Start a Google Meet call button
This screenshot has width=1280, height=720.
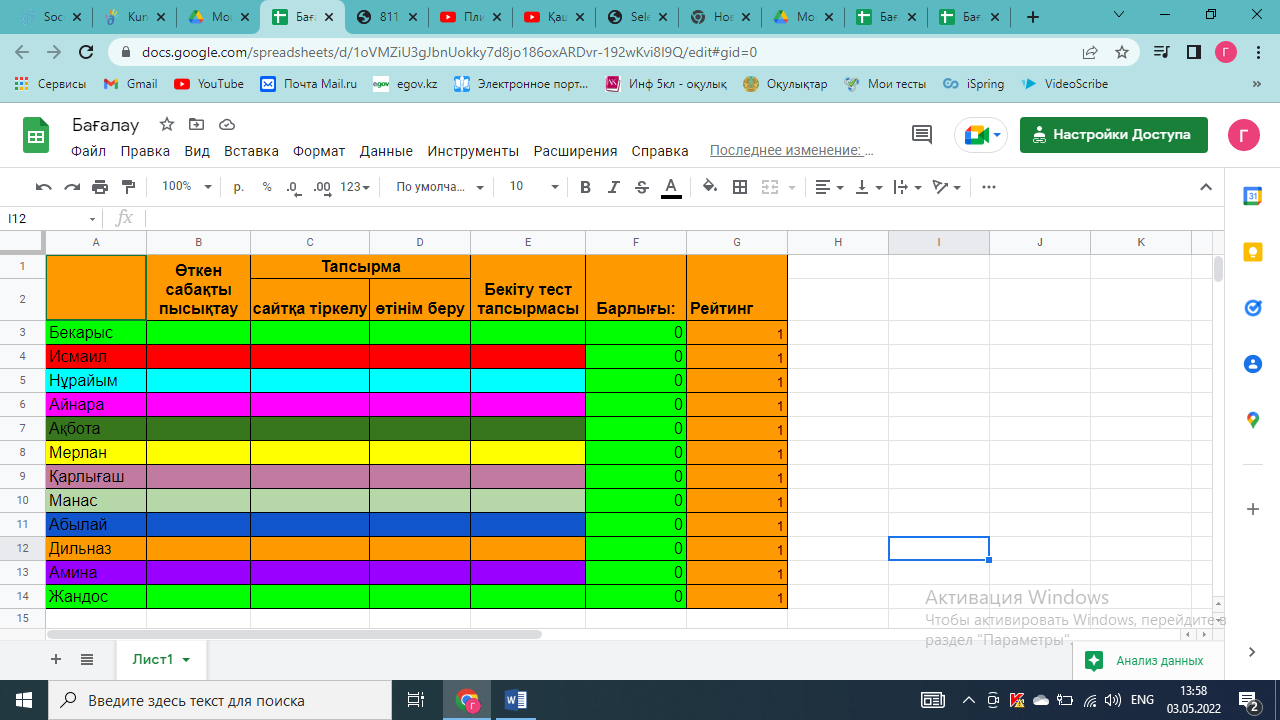point(980,135)
